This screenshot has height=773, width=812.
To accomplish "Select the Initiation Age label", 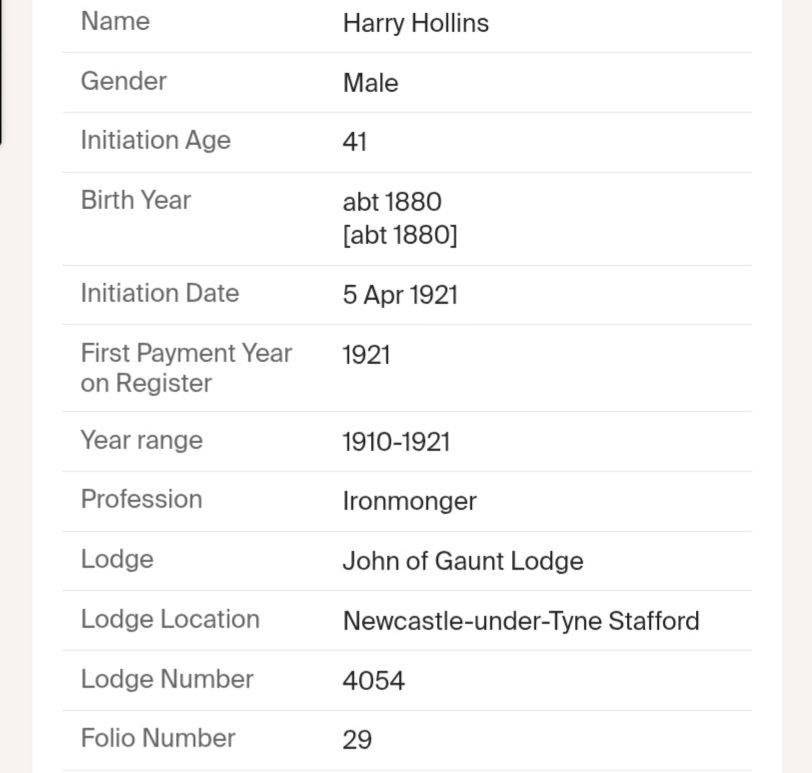I will click(x=156, y=140).
